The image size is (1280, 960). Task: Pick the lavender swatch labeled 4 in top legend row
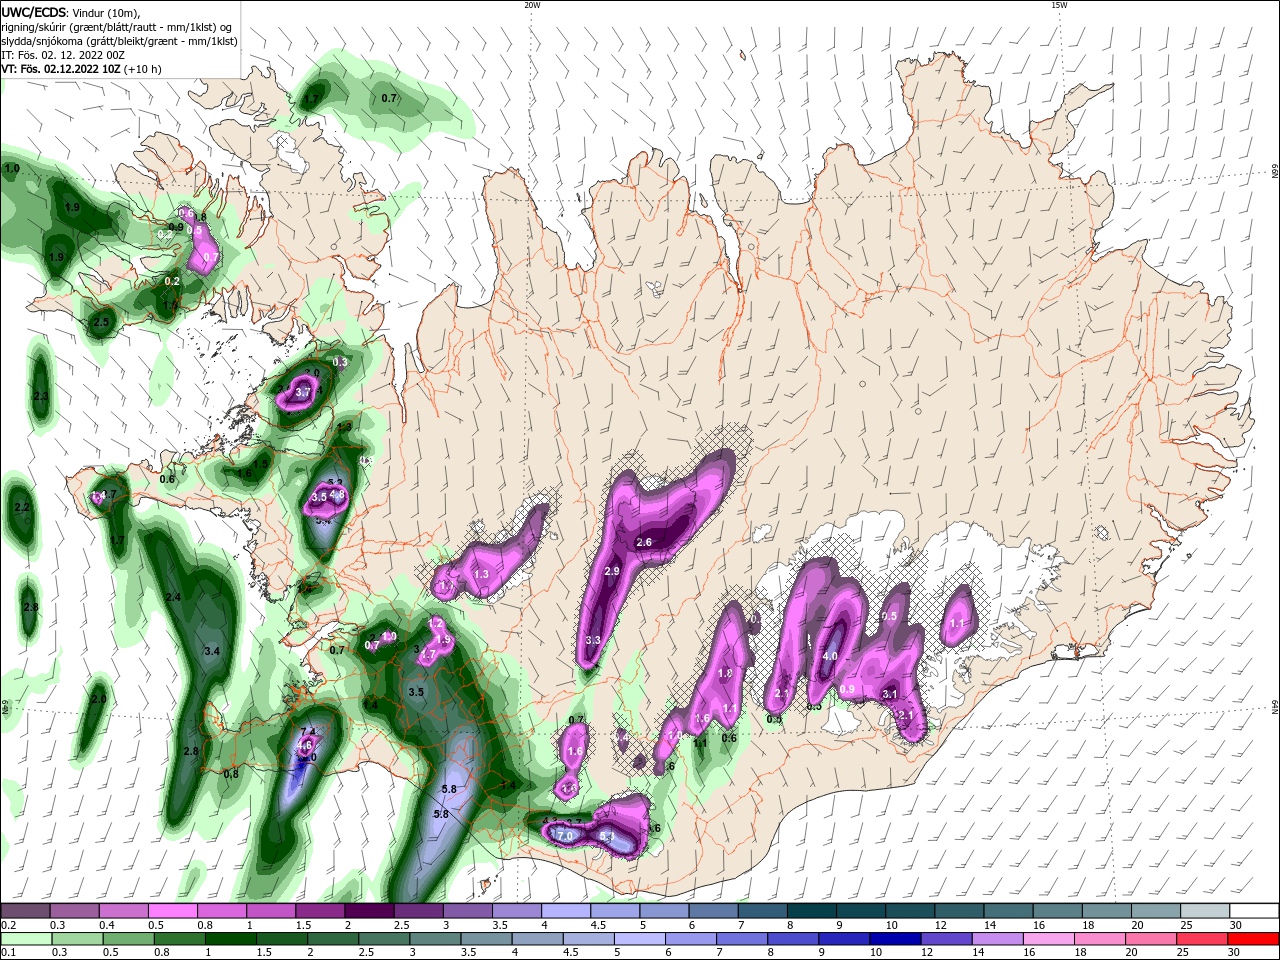pyautogui.click(x=566, y=911)
